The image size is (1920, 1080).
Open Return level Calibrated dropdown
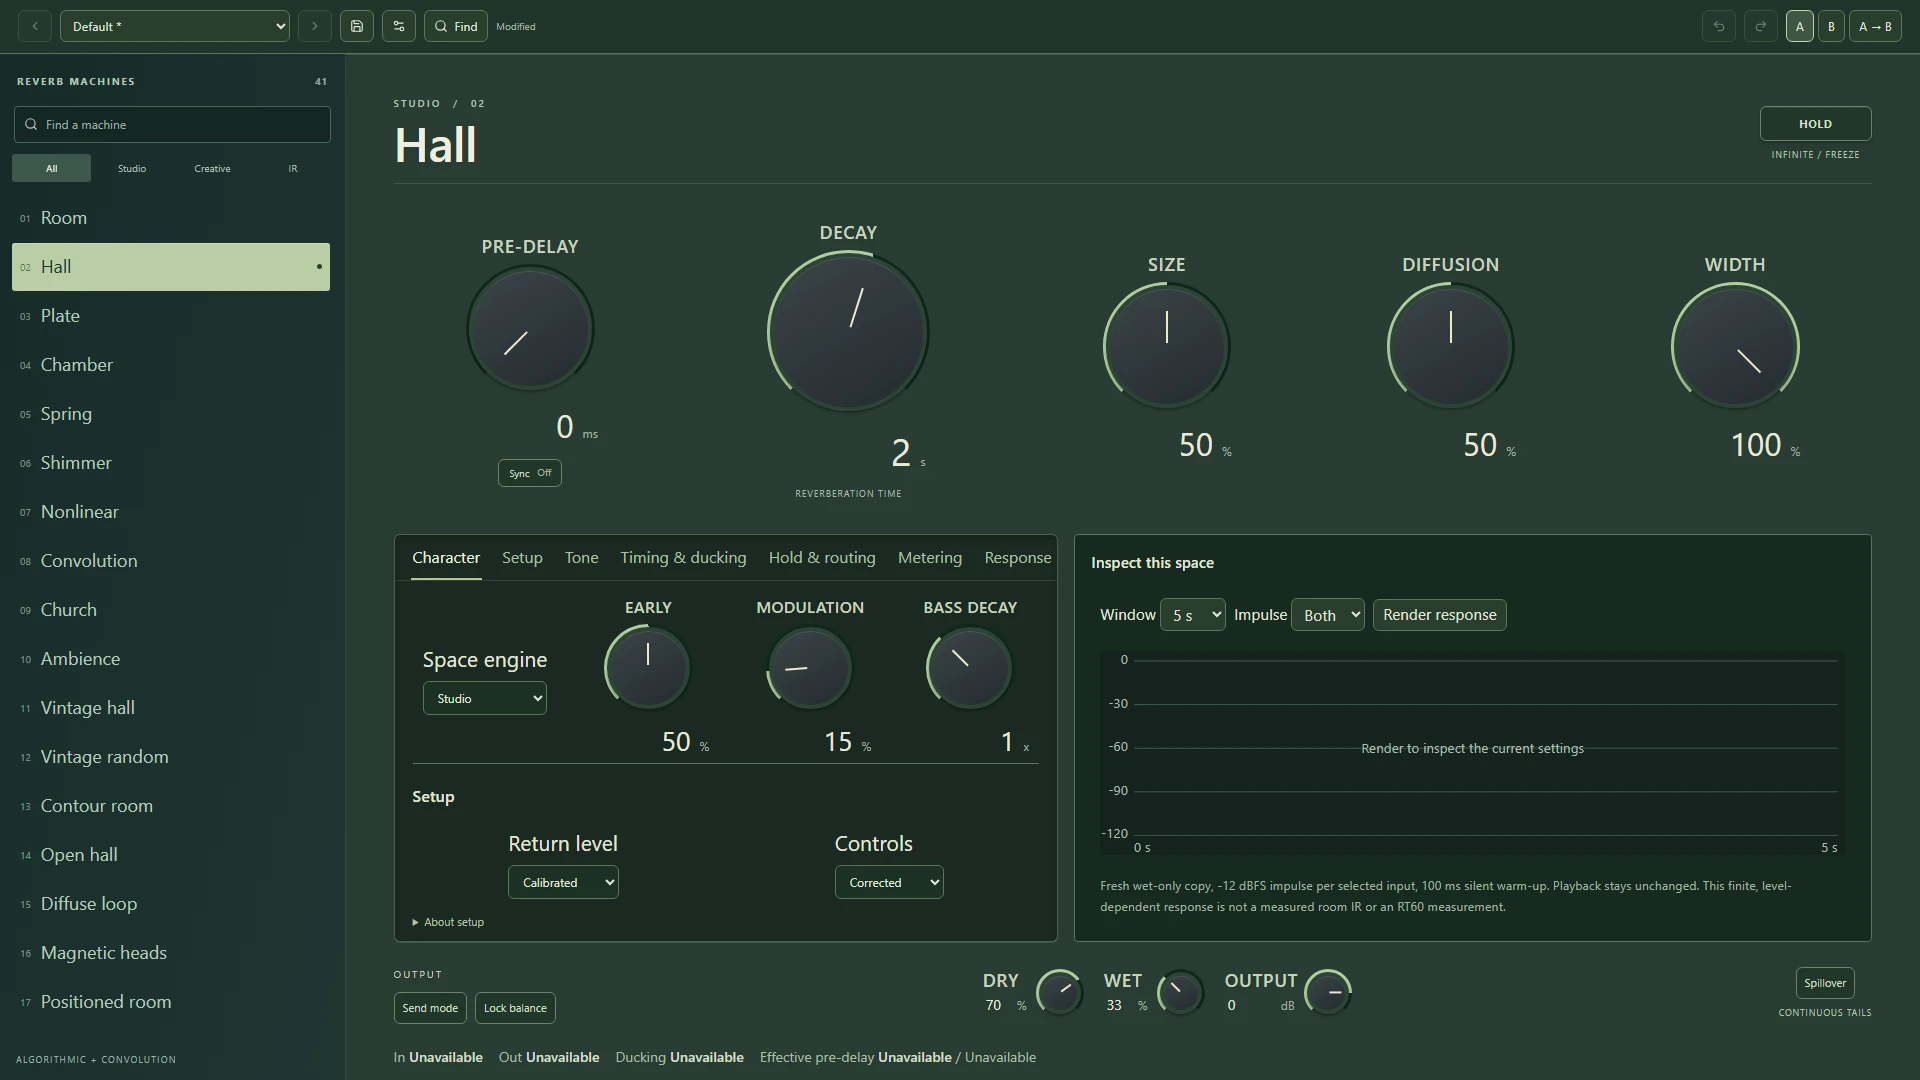tap(563, 882)
